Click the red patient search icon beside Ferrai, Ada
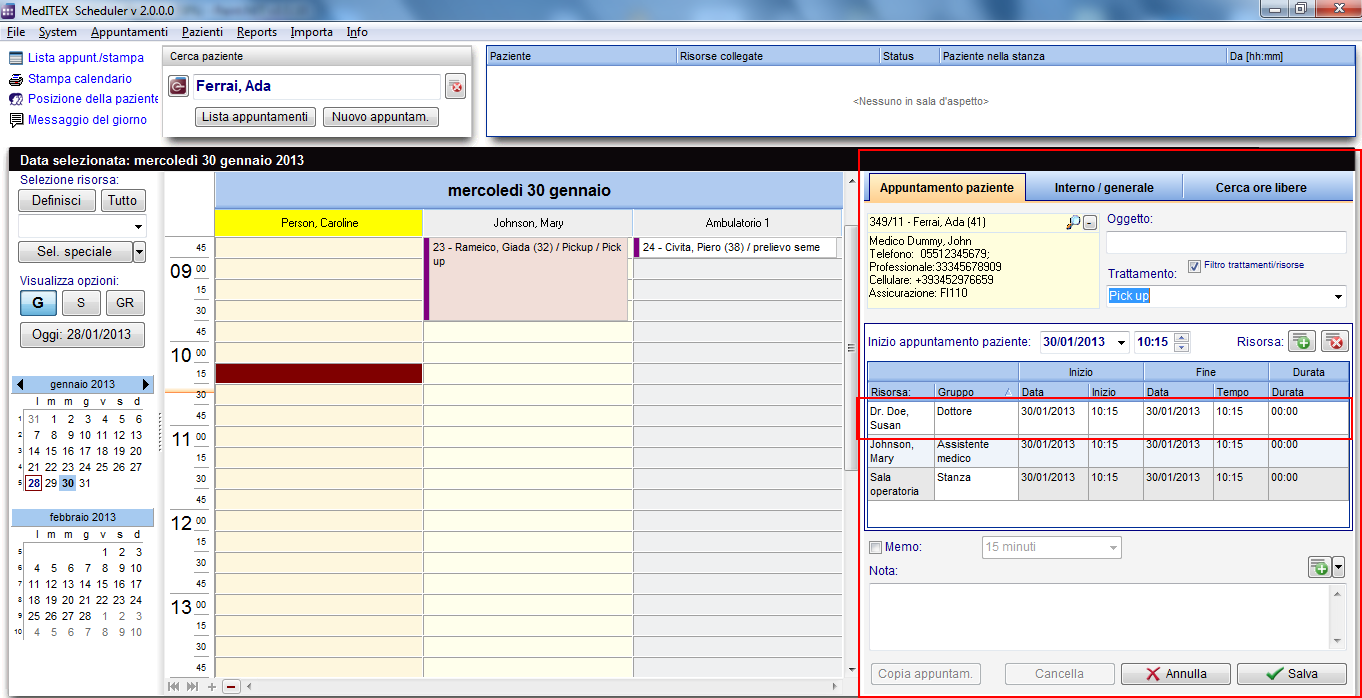Image resolution: width=1362 pixels, height=698 pixels. 178,87
